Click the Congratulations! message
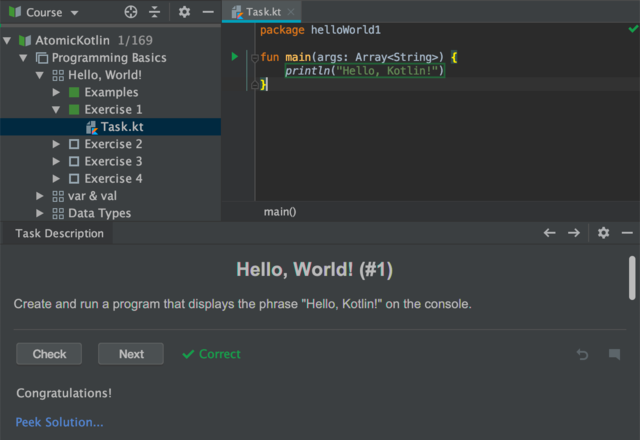 click(64, 393)
